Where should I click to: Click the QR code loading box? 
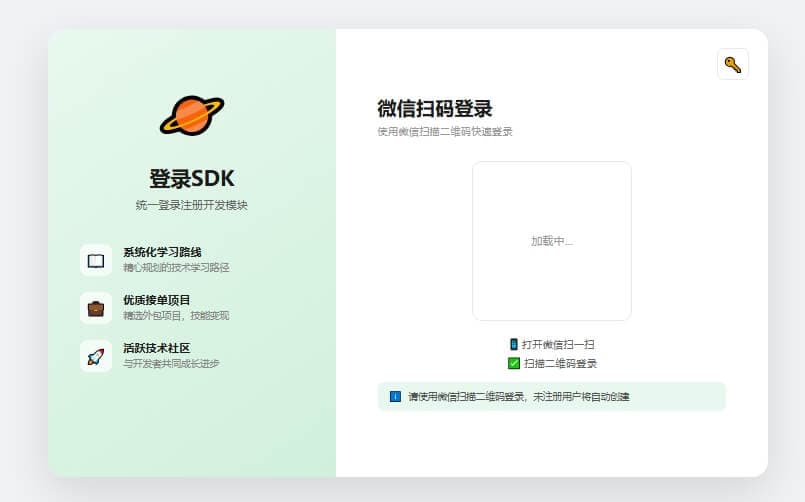point(552,241)
